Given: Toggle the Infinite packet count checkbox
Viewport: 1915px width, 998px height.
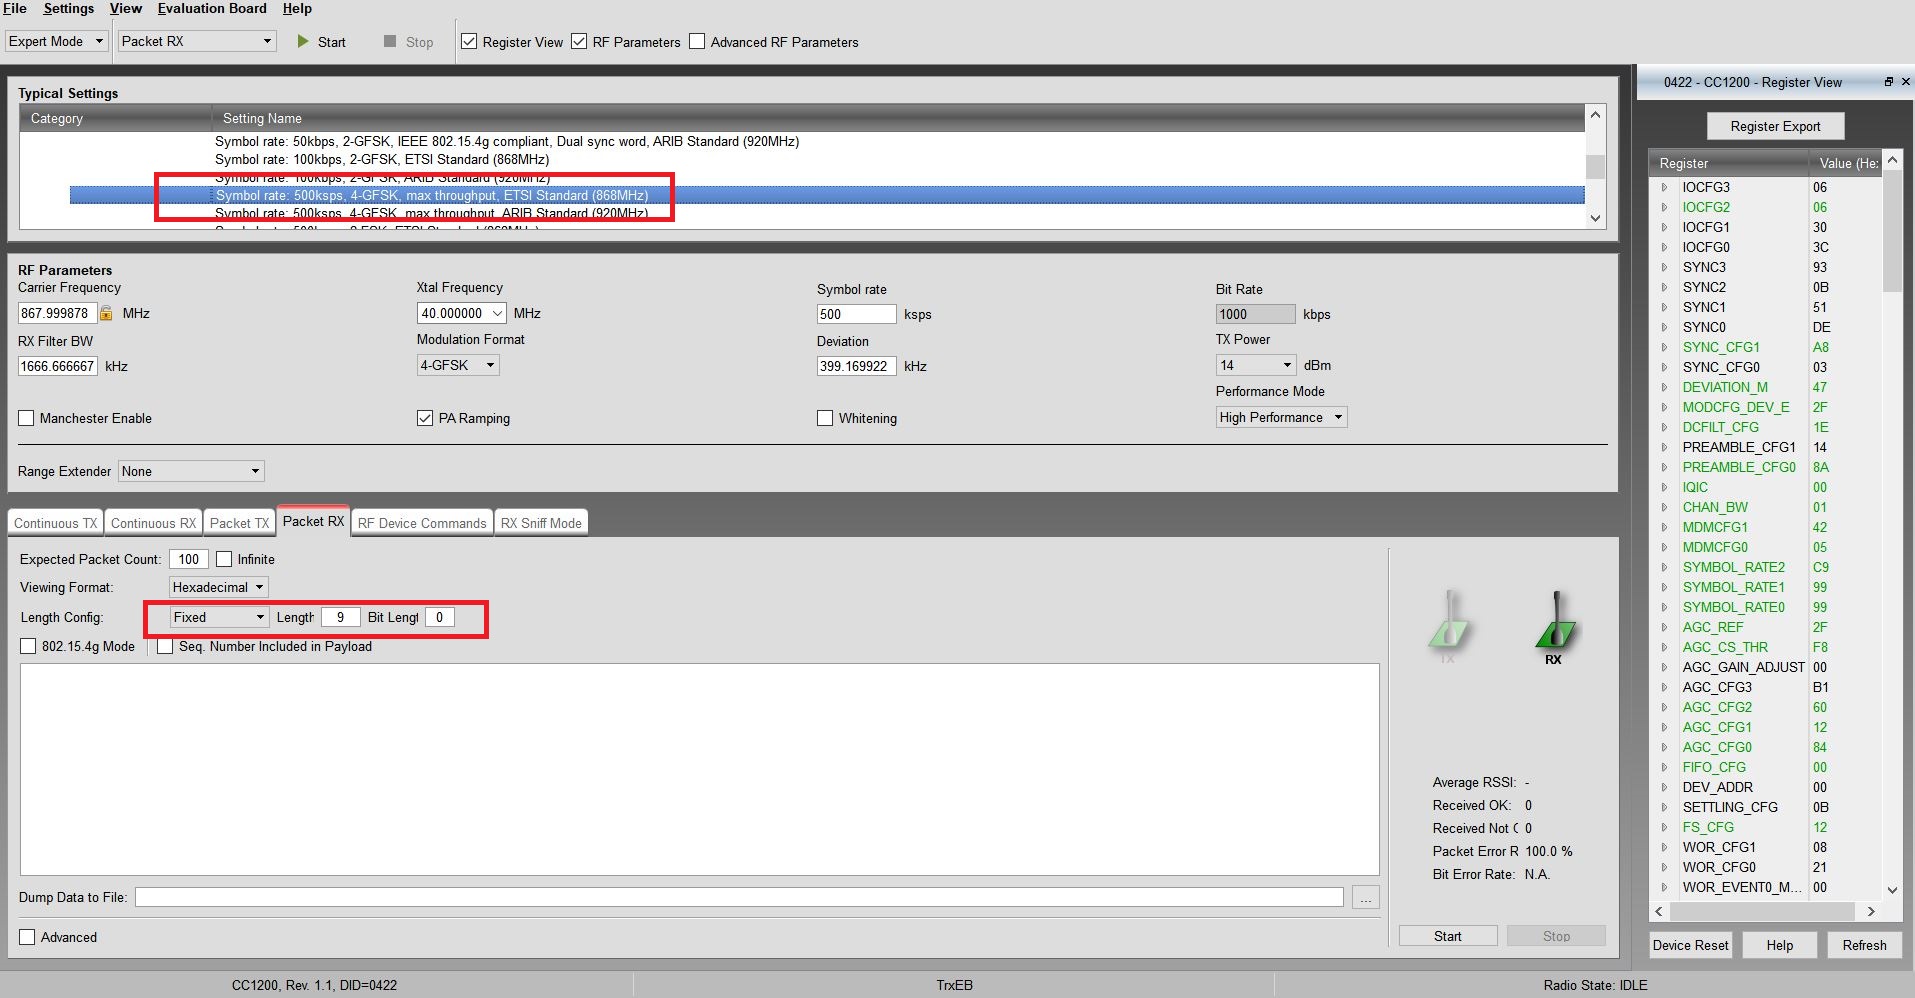Looking at the screenshot, I should point(224,558).
